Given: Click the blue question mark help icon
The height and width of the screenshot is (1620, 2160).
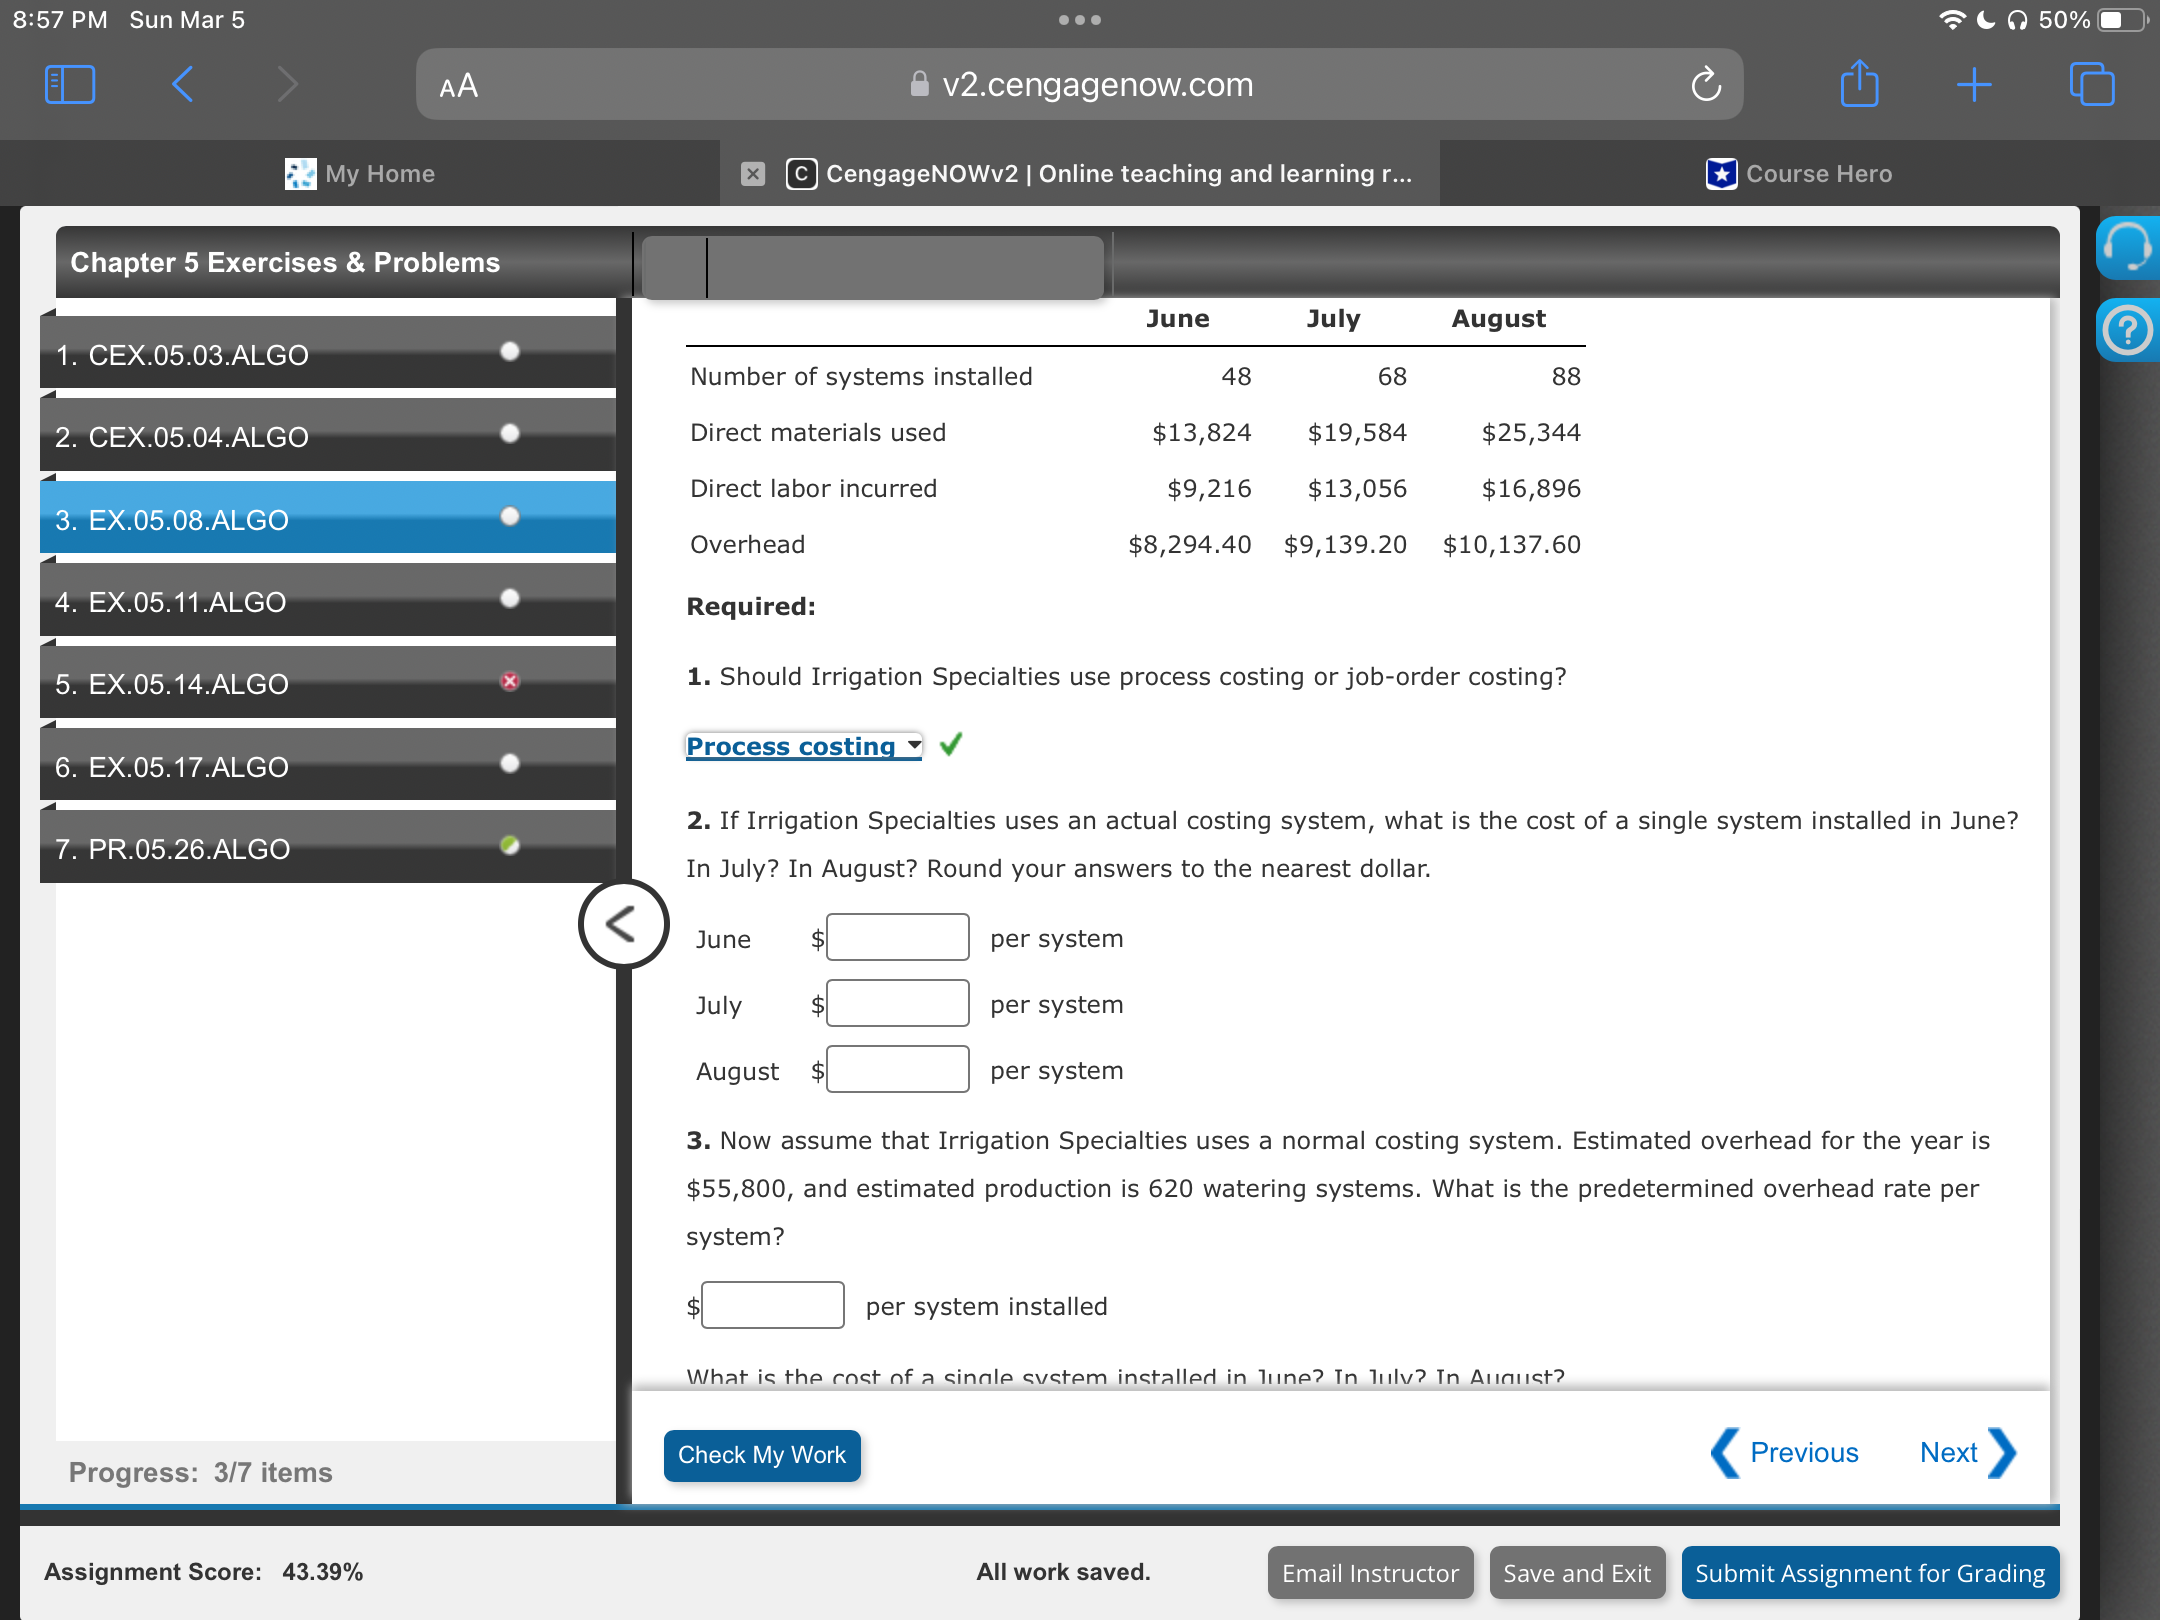Looking at the screenshot, I should click(2127, 330).
